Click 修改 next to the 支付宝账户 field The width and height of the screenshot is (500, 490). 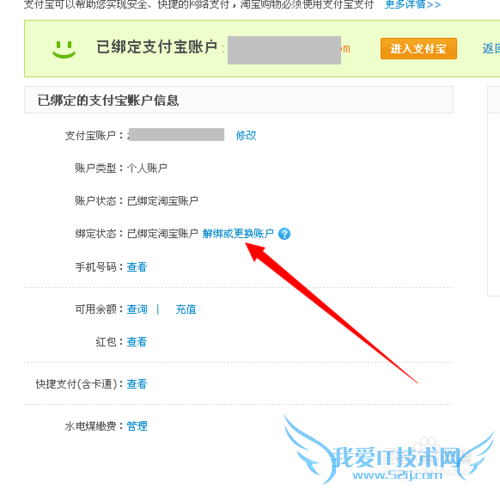[246, 135]
